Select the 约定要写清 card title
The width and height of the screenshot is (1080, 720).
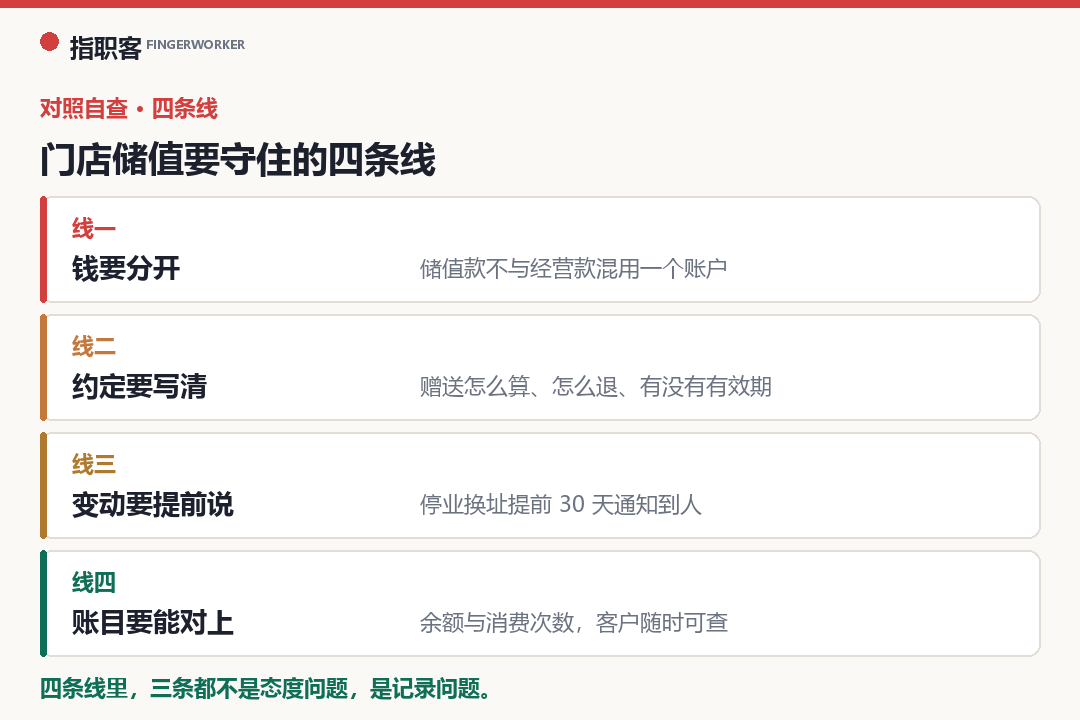pos(139,386)
